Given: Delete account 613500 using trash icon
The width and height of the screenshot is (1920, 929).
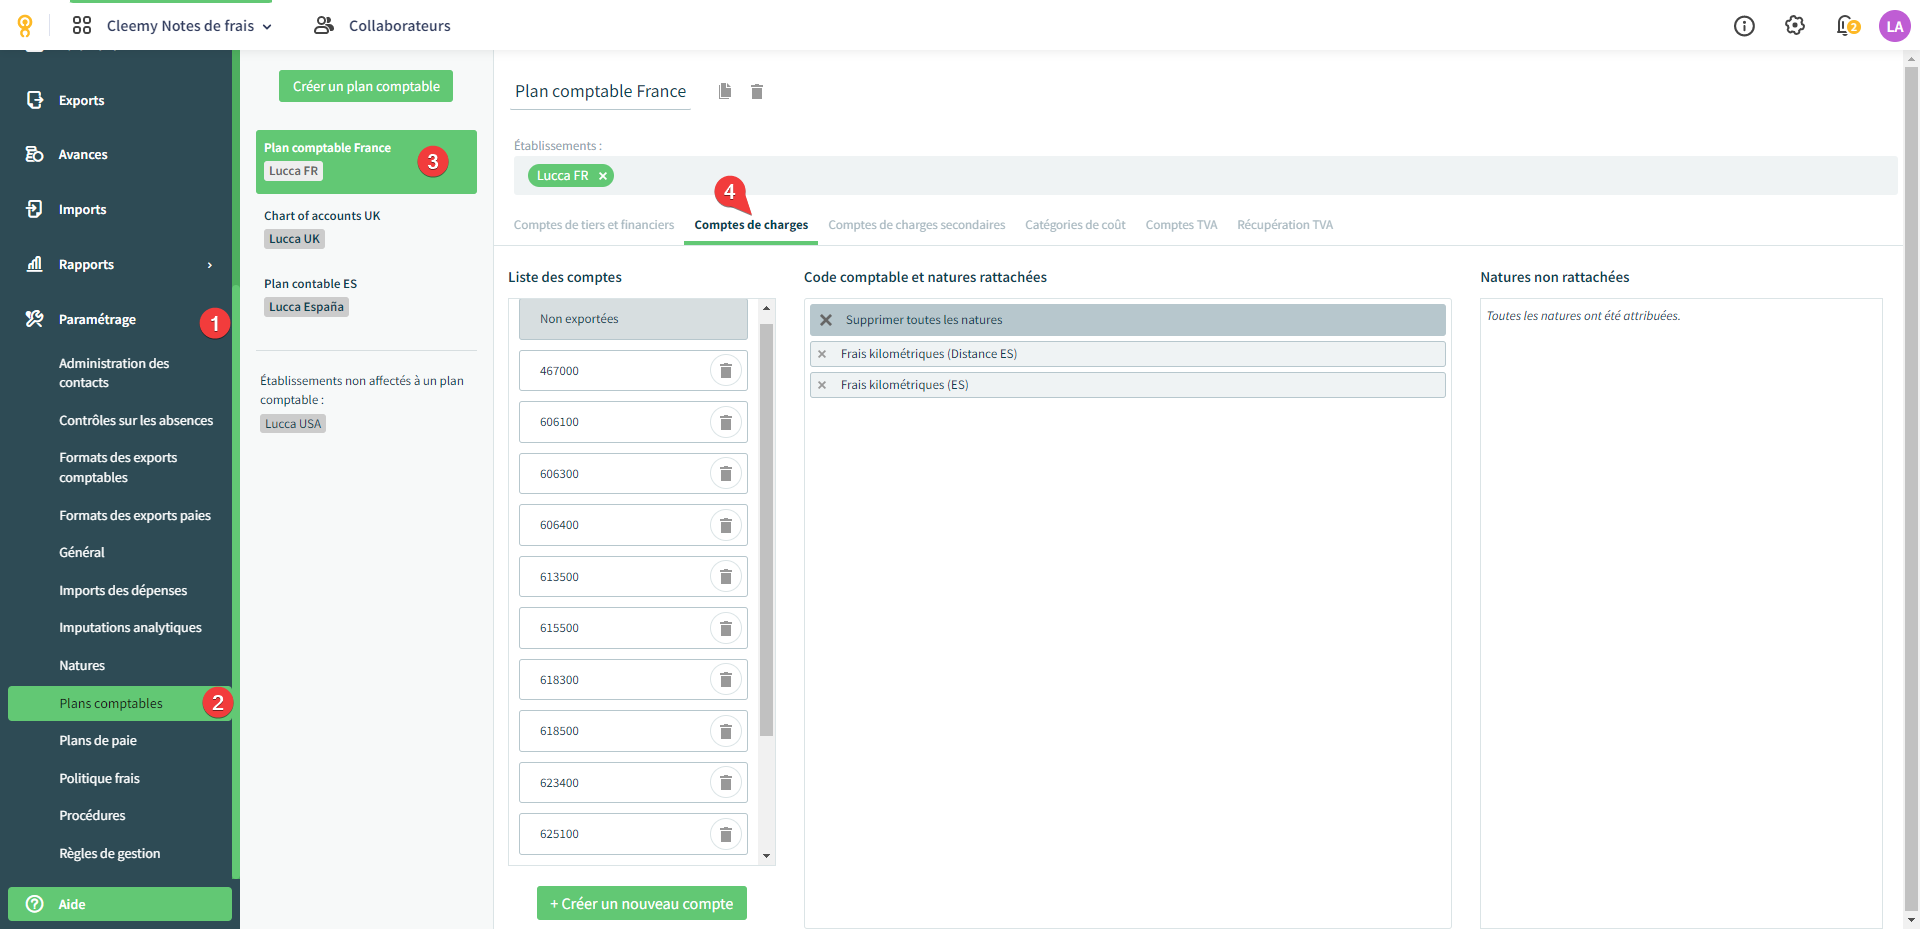Looking at the screenshot, I should tap(726, 577).
